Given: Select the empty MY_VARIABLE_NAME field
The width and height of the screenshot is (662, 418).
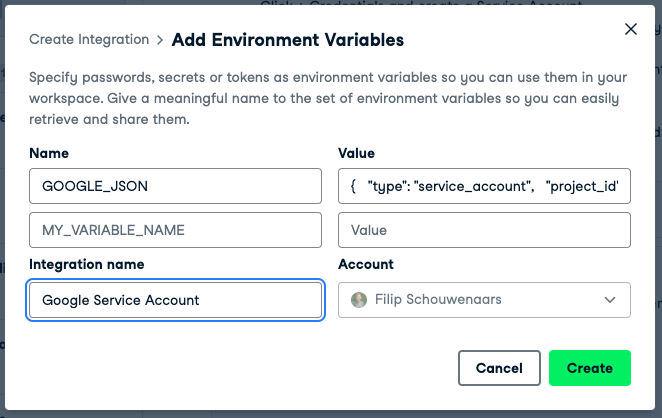Looking at the screenshot, I should click(x=176, y=230).
